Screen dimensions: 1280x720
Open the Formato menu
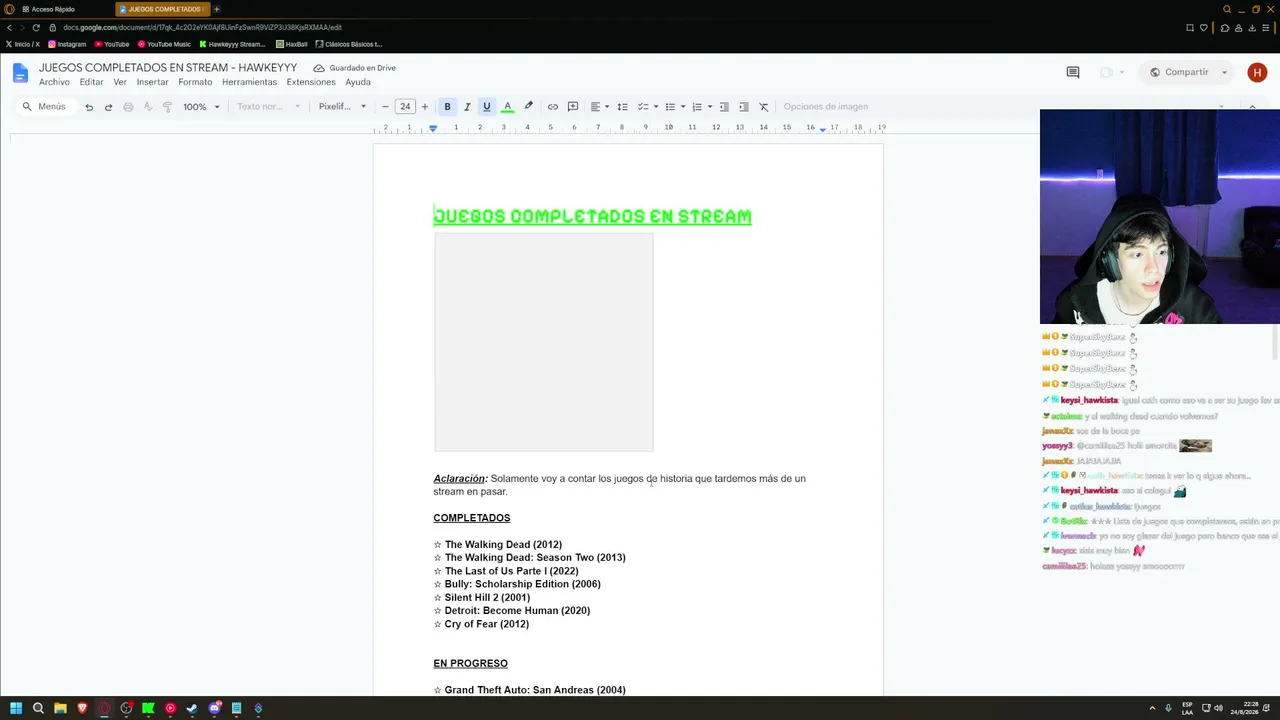click(x=195, y=82)
